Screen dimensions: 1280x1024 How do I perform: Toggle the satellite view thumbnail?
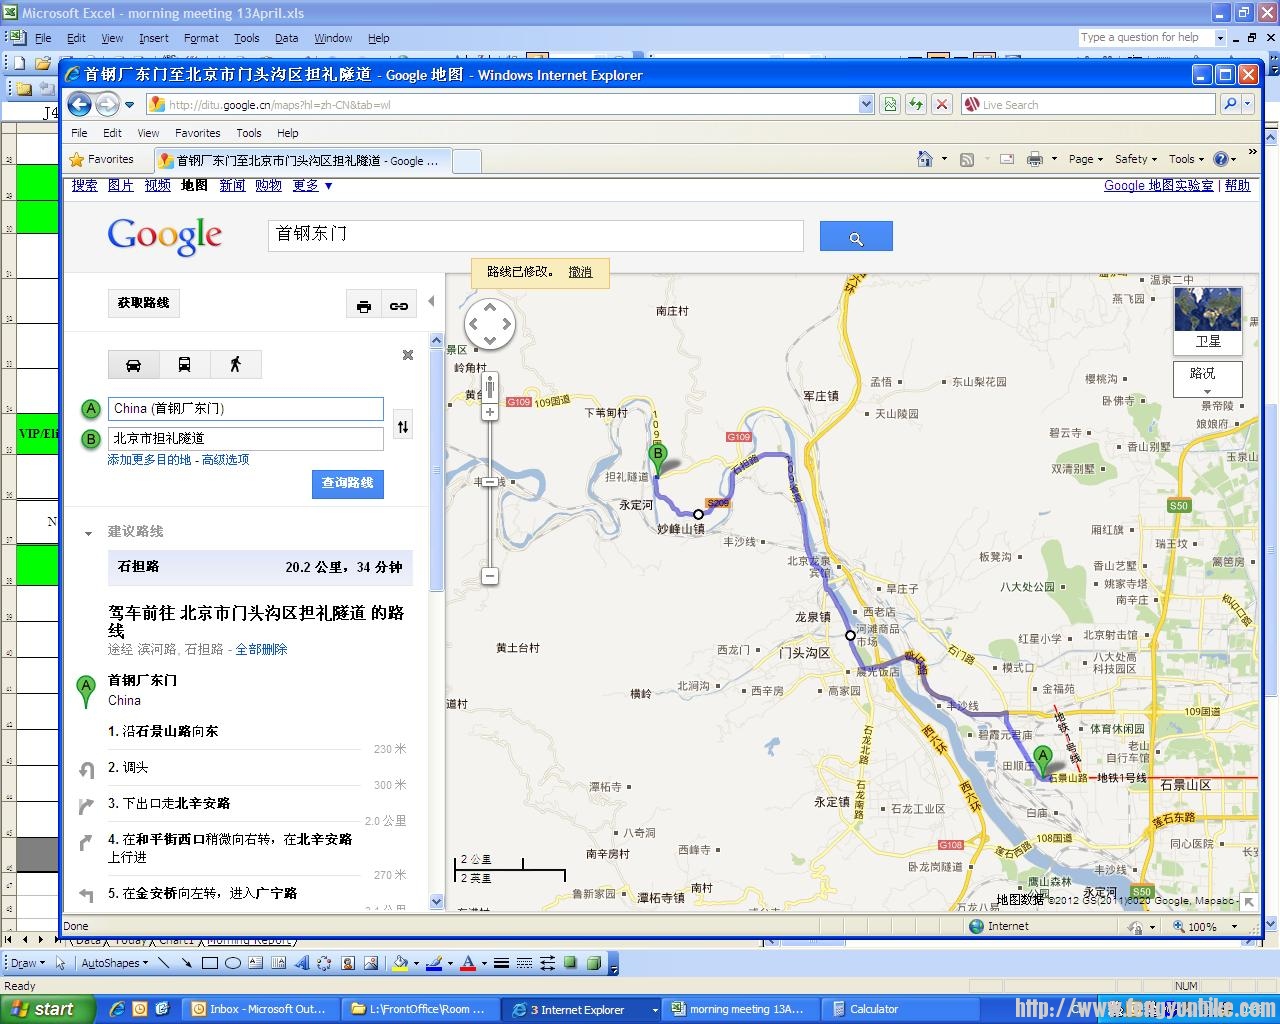(1207, 319)
